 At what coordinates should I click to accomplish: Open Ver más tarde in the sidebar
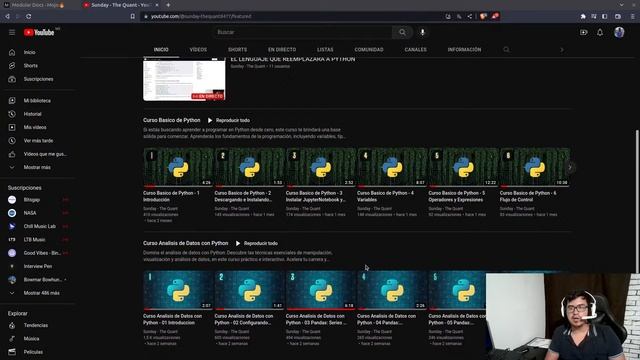pos(39,141)
